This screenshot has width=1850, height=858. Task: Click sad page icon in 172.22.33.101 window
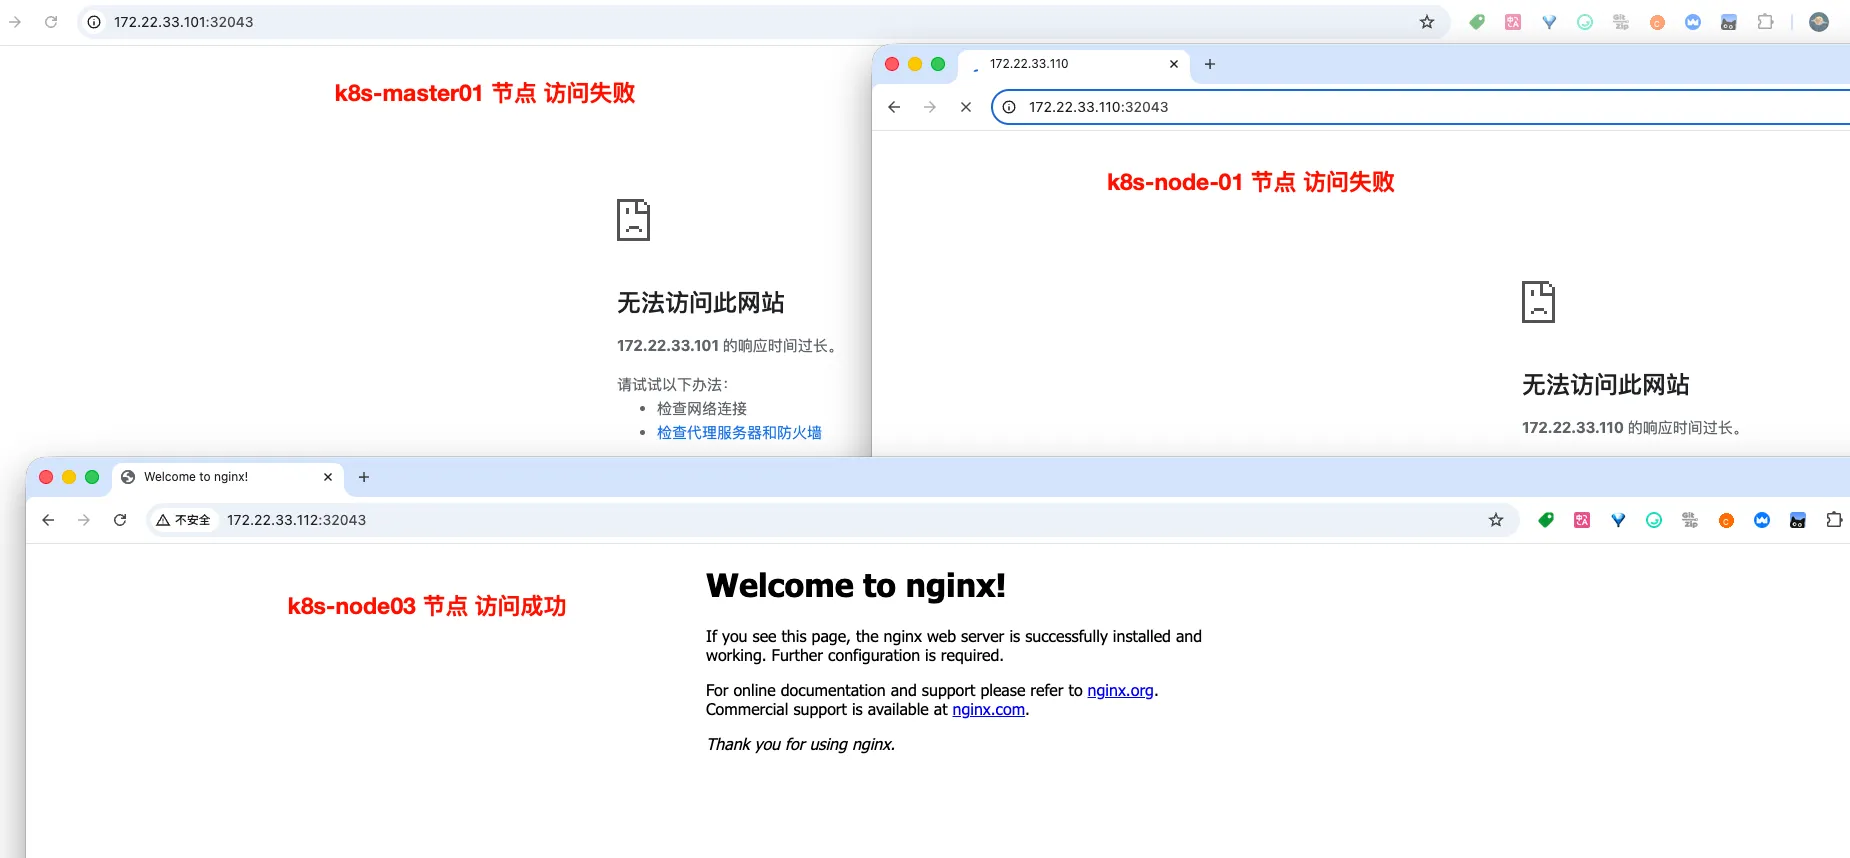[x=633, y=220]
